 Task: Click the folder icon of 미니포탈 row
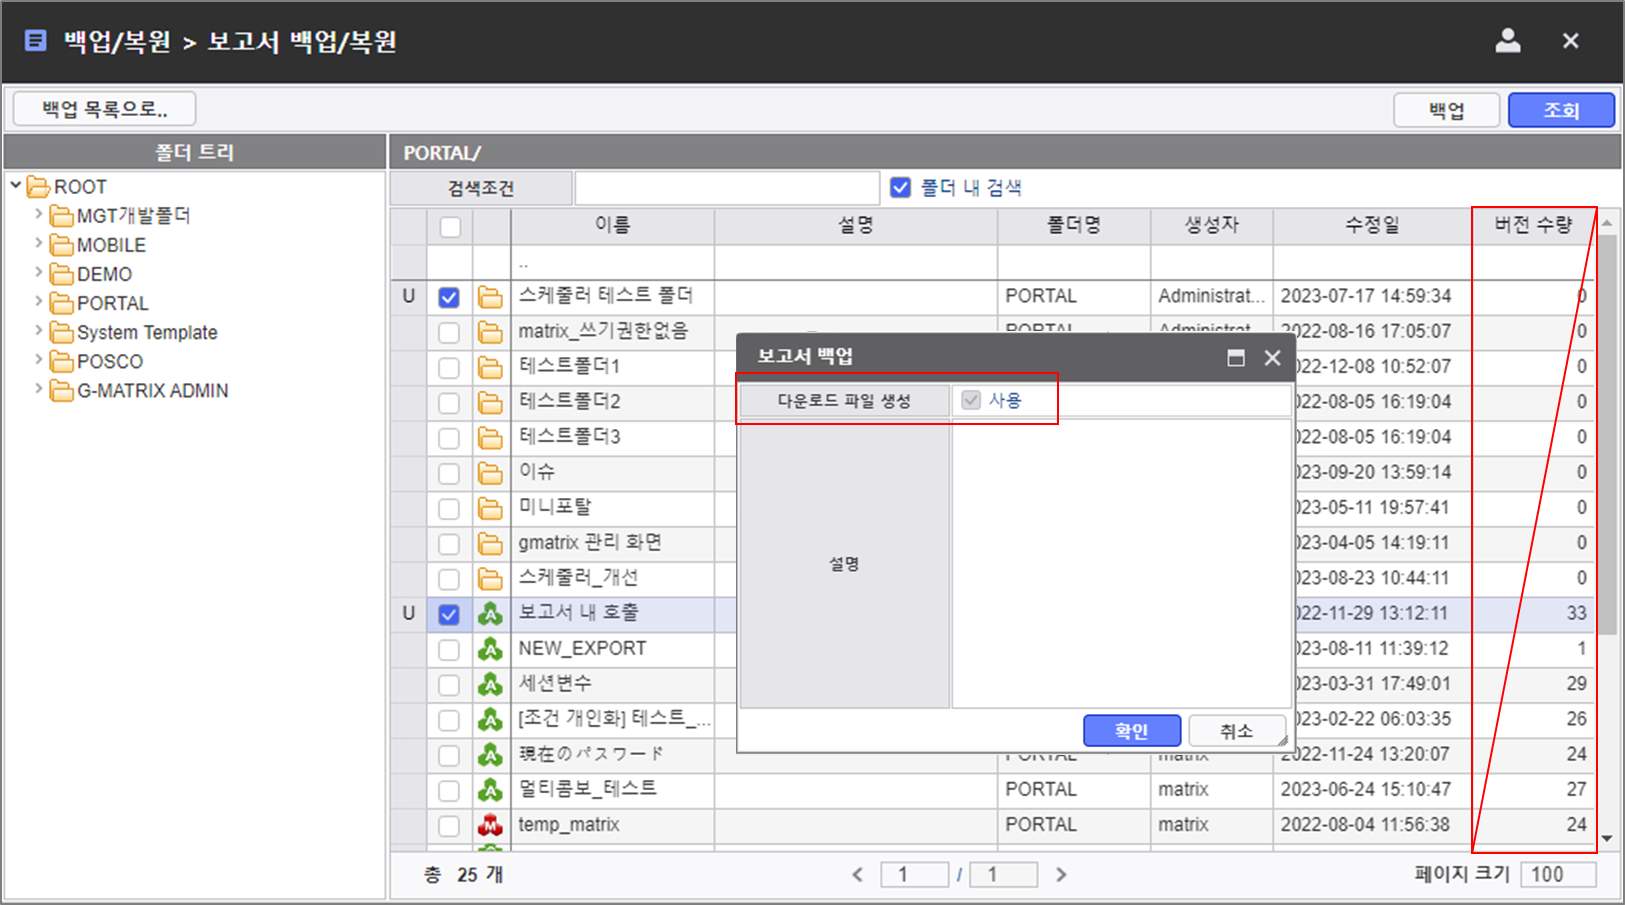pyautogui.click(x=489, y=508)
